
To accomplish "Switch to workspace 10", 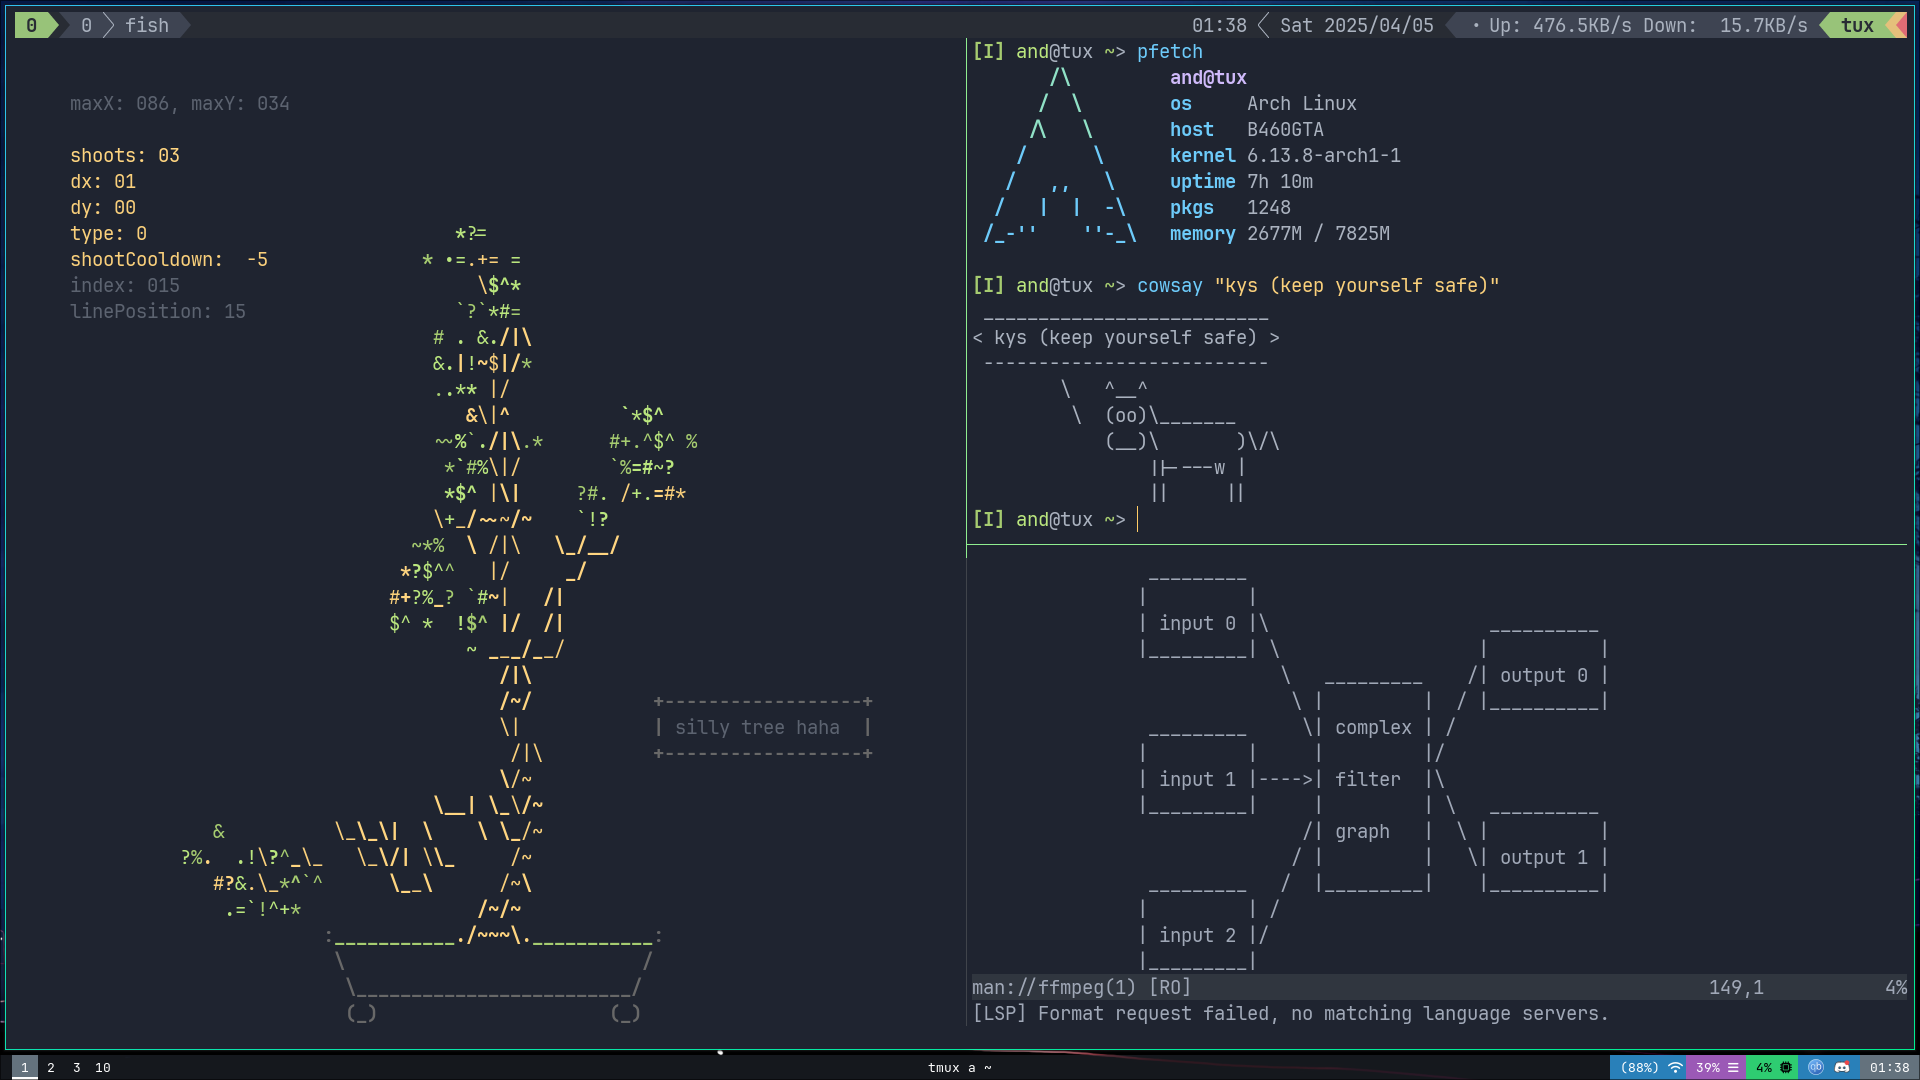I will [103, 1068].
